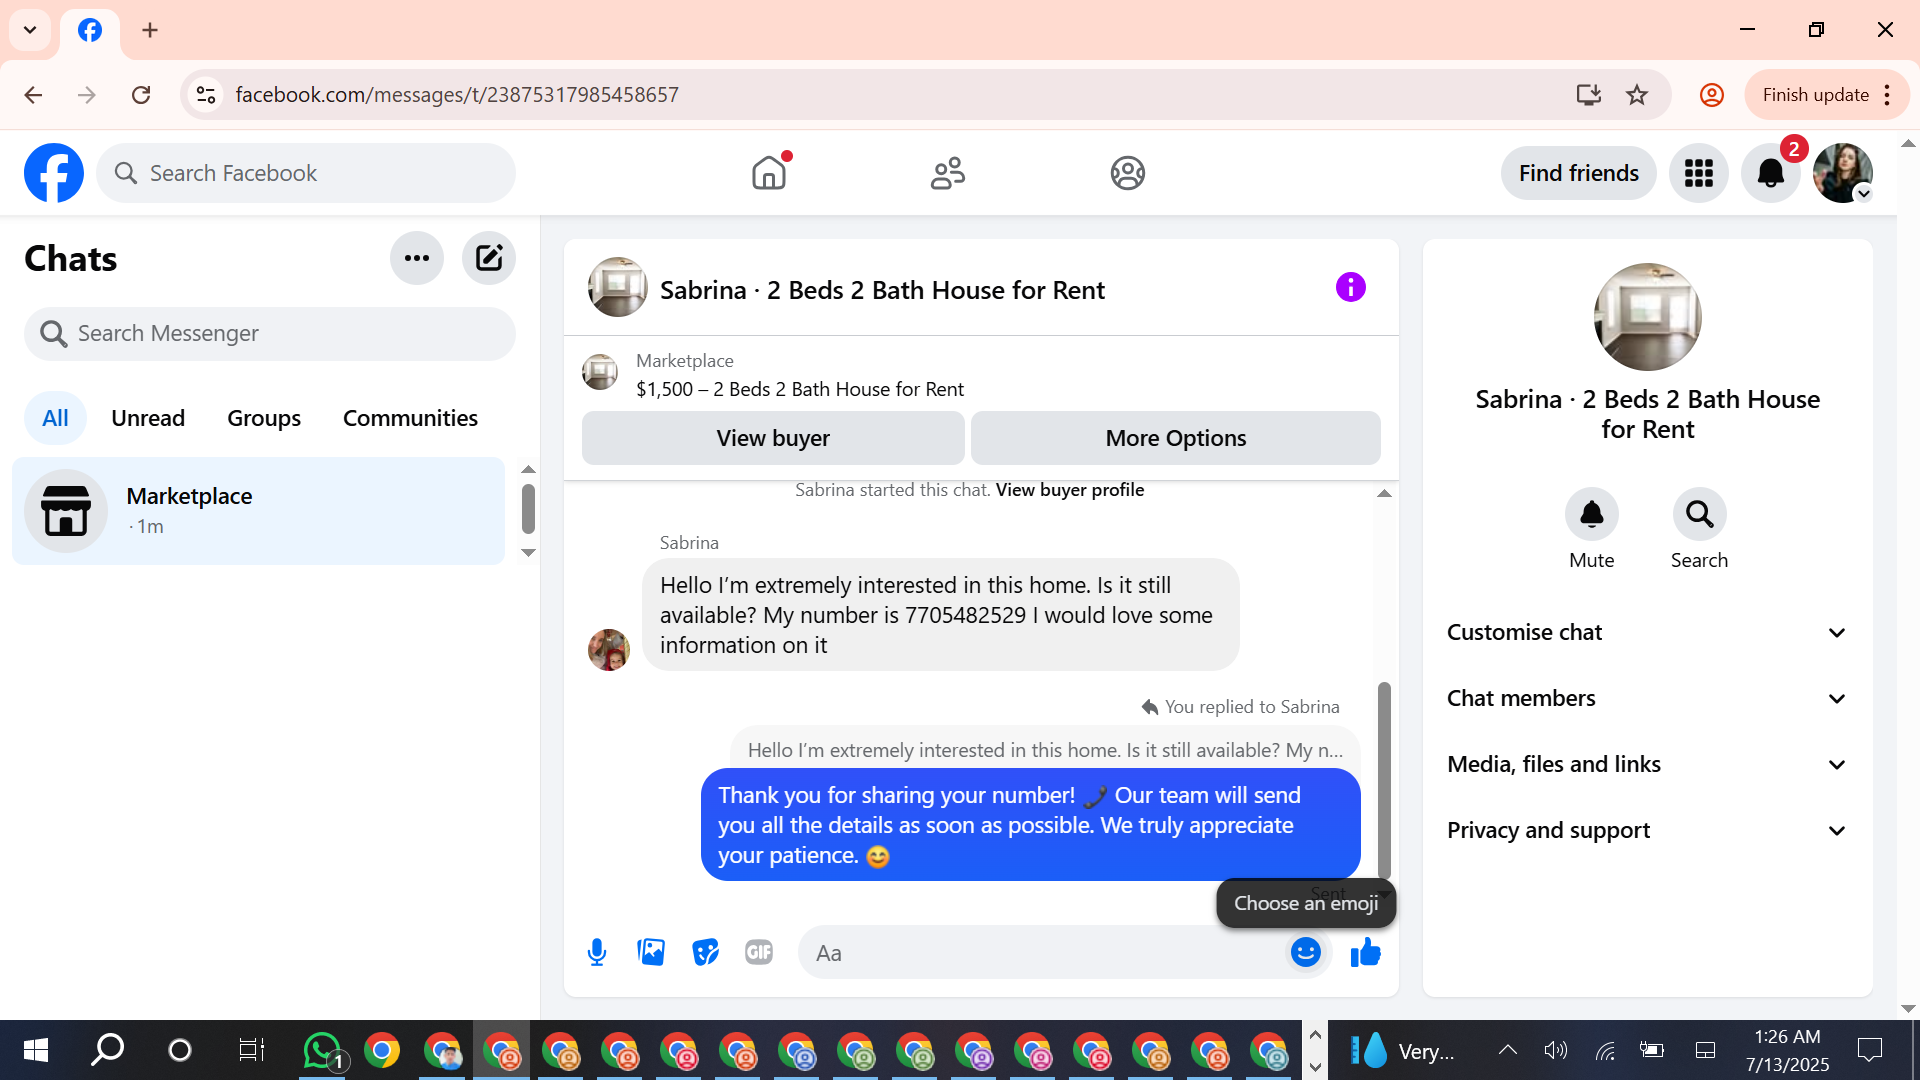Open the Facebook notifications bell

[1770, 173]
